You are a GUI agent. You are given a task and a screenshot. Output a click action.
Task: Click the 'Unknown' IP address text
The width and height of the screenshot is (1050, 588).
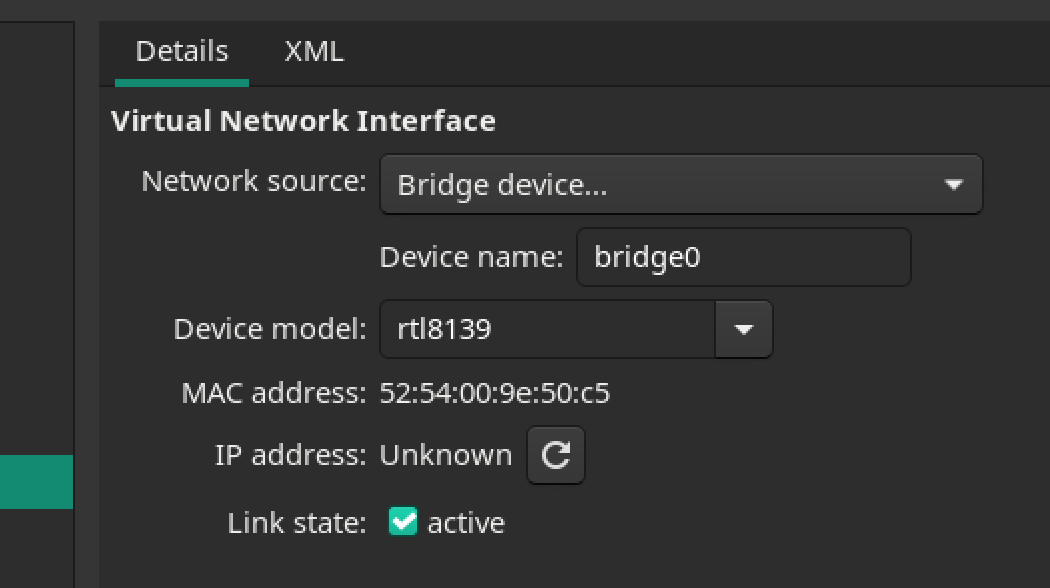pos(446,456)
